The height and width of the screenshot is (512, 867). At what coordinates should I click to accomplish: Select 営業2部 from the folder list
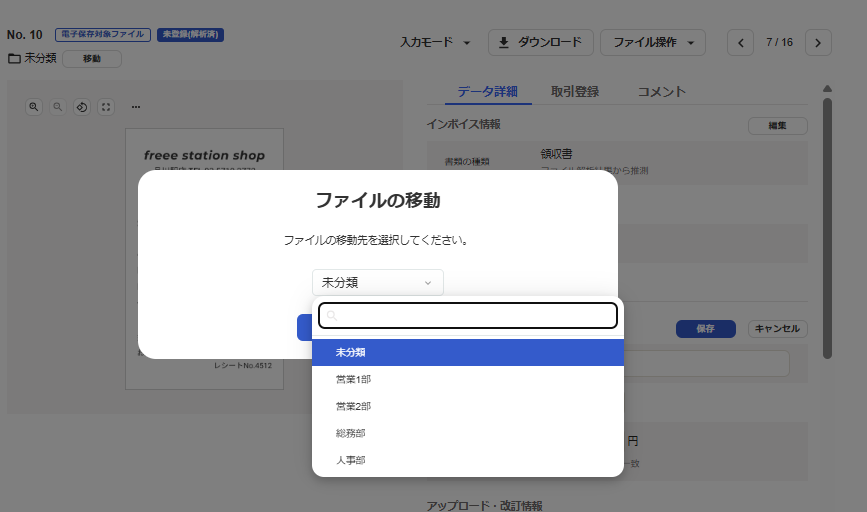point(468,406)
